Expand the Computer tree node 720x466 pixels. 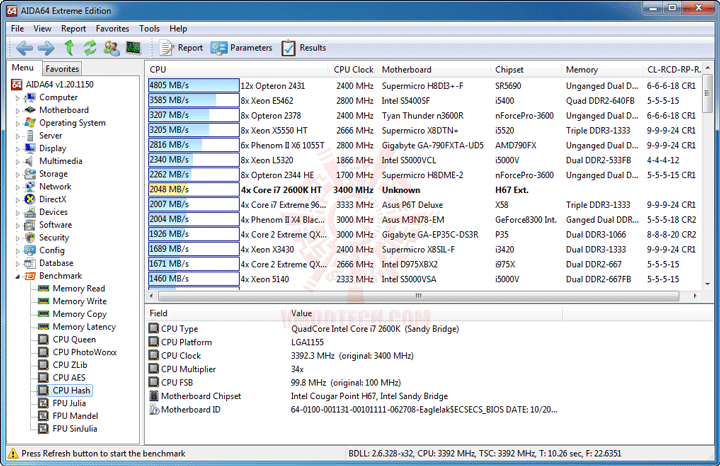(x=17, y=98)
